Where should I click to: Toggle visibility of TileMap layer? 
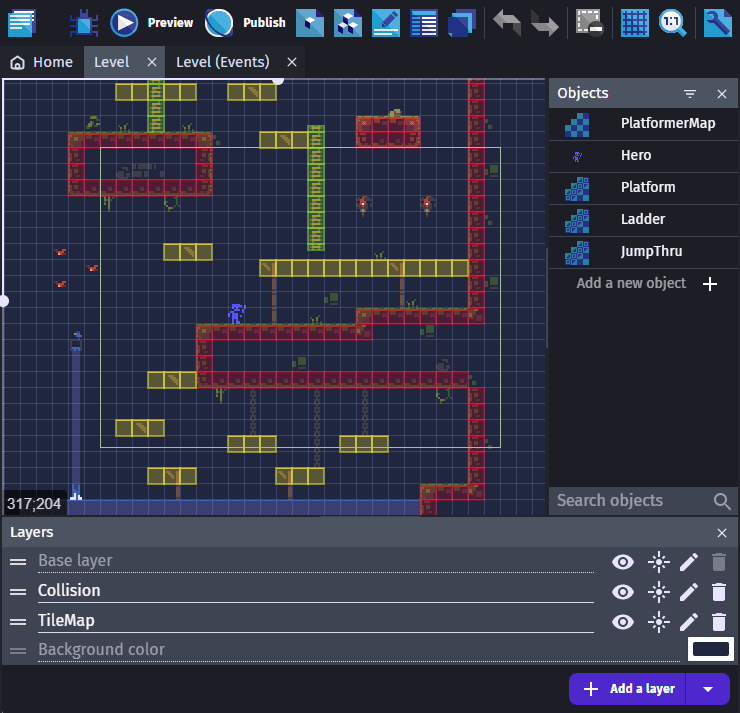coord(623,622)
